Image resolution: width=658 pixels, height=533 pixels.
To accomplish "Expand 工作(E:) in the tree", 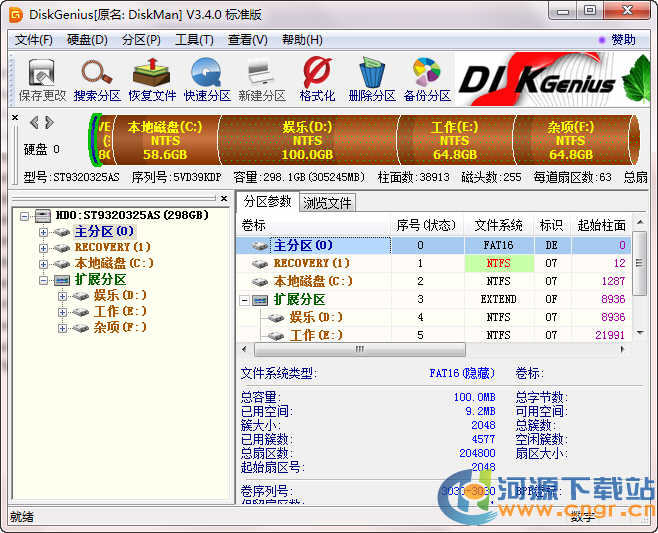I will (62, 312).
